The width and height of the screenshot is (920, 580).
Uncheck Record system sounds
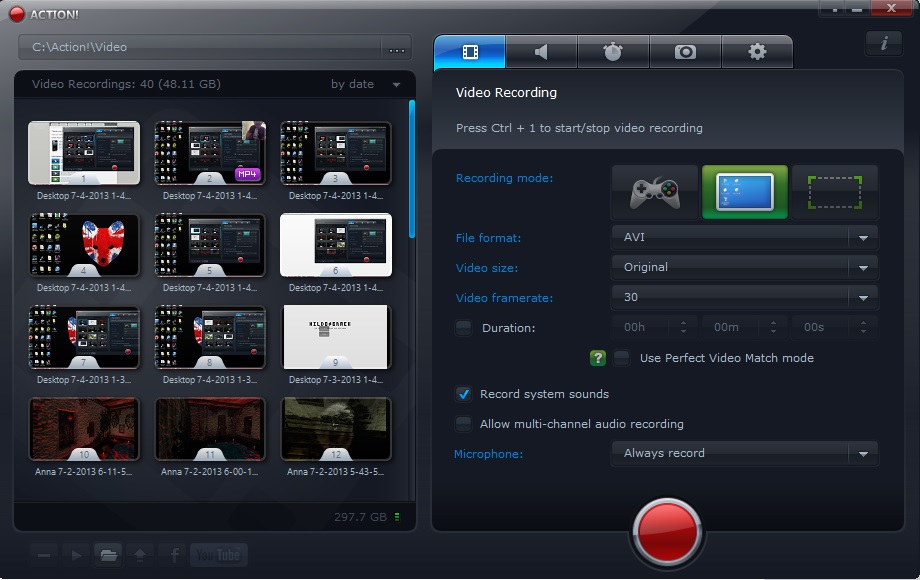pos(464,394)
